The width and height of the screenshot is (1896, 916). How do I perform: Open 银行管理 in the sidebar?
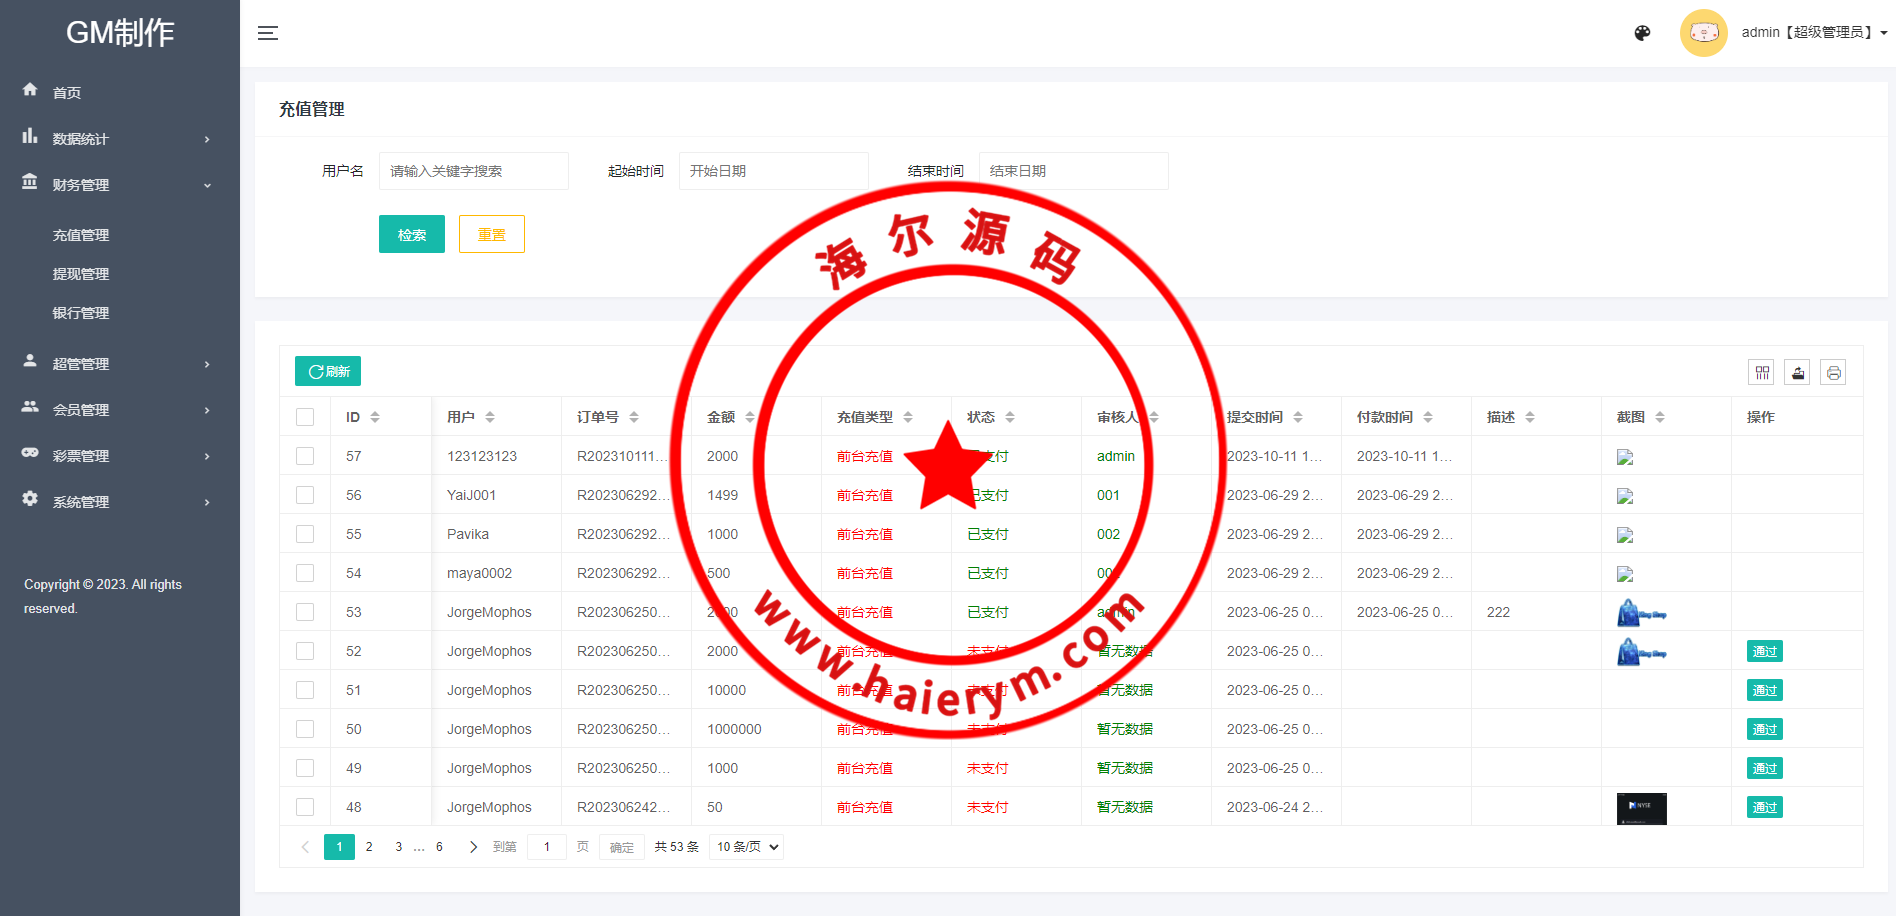click(x=81, y=313)
